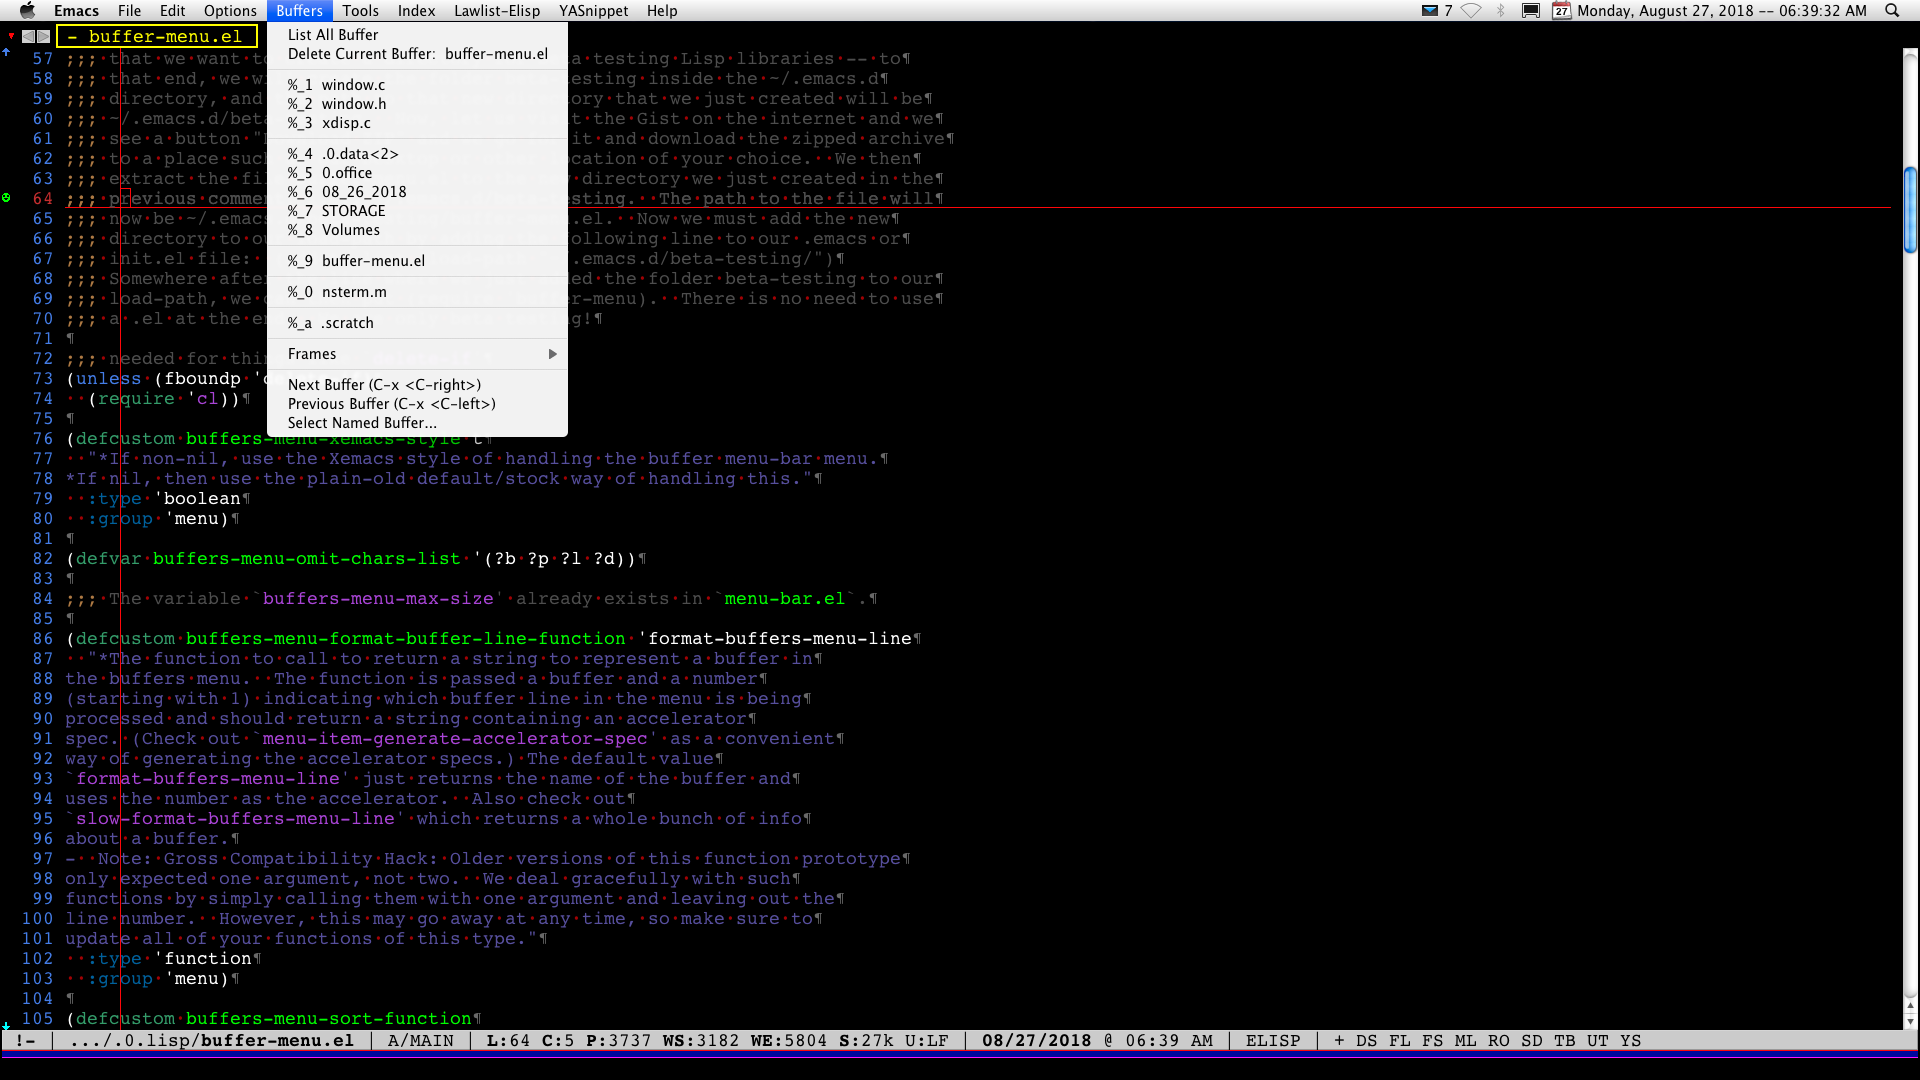Switch to buffer Volumes
This screenshot has width=1920, height=1080.
pos(417,229)
